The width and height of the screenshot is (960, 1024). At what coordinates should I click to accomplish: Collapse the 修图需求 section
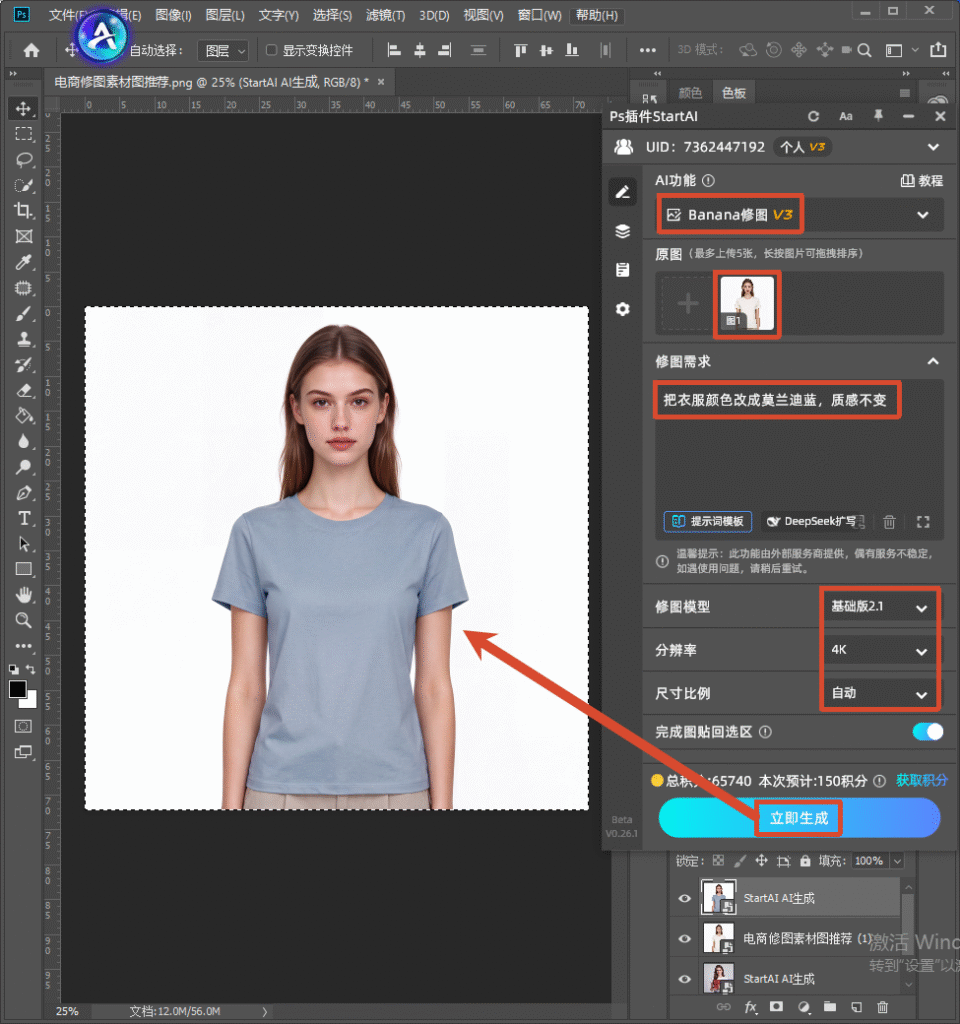point(933,361)
